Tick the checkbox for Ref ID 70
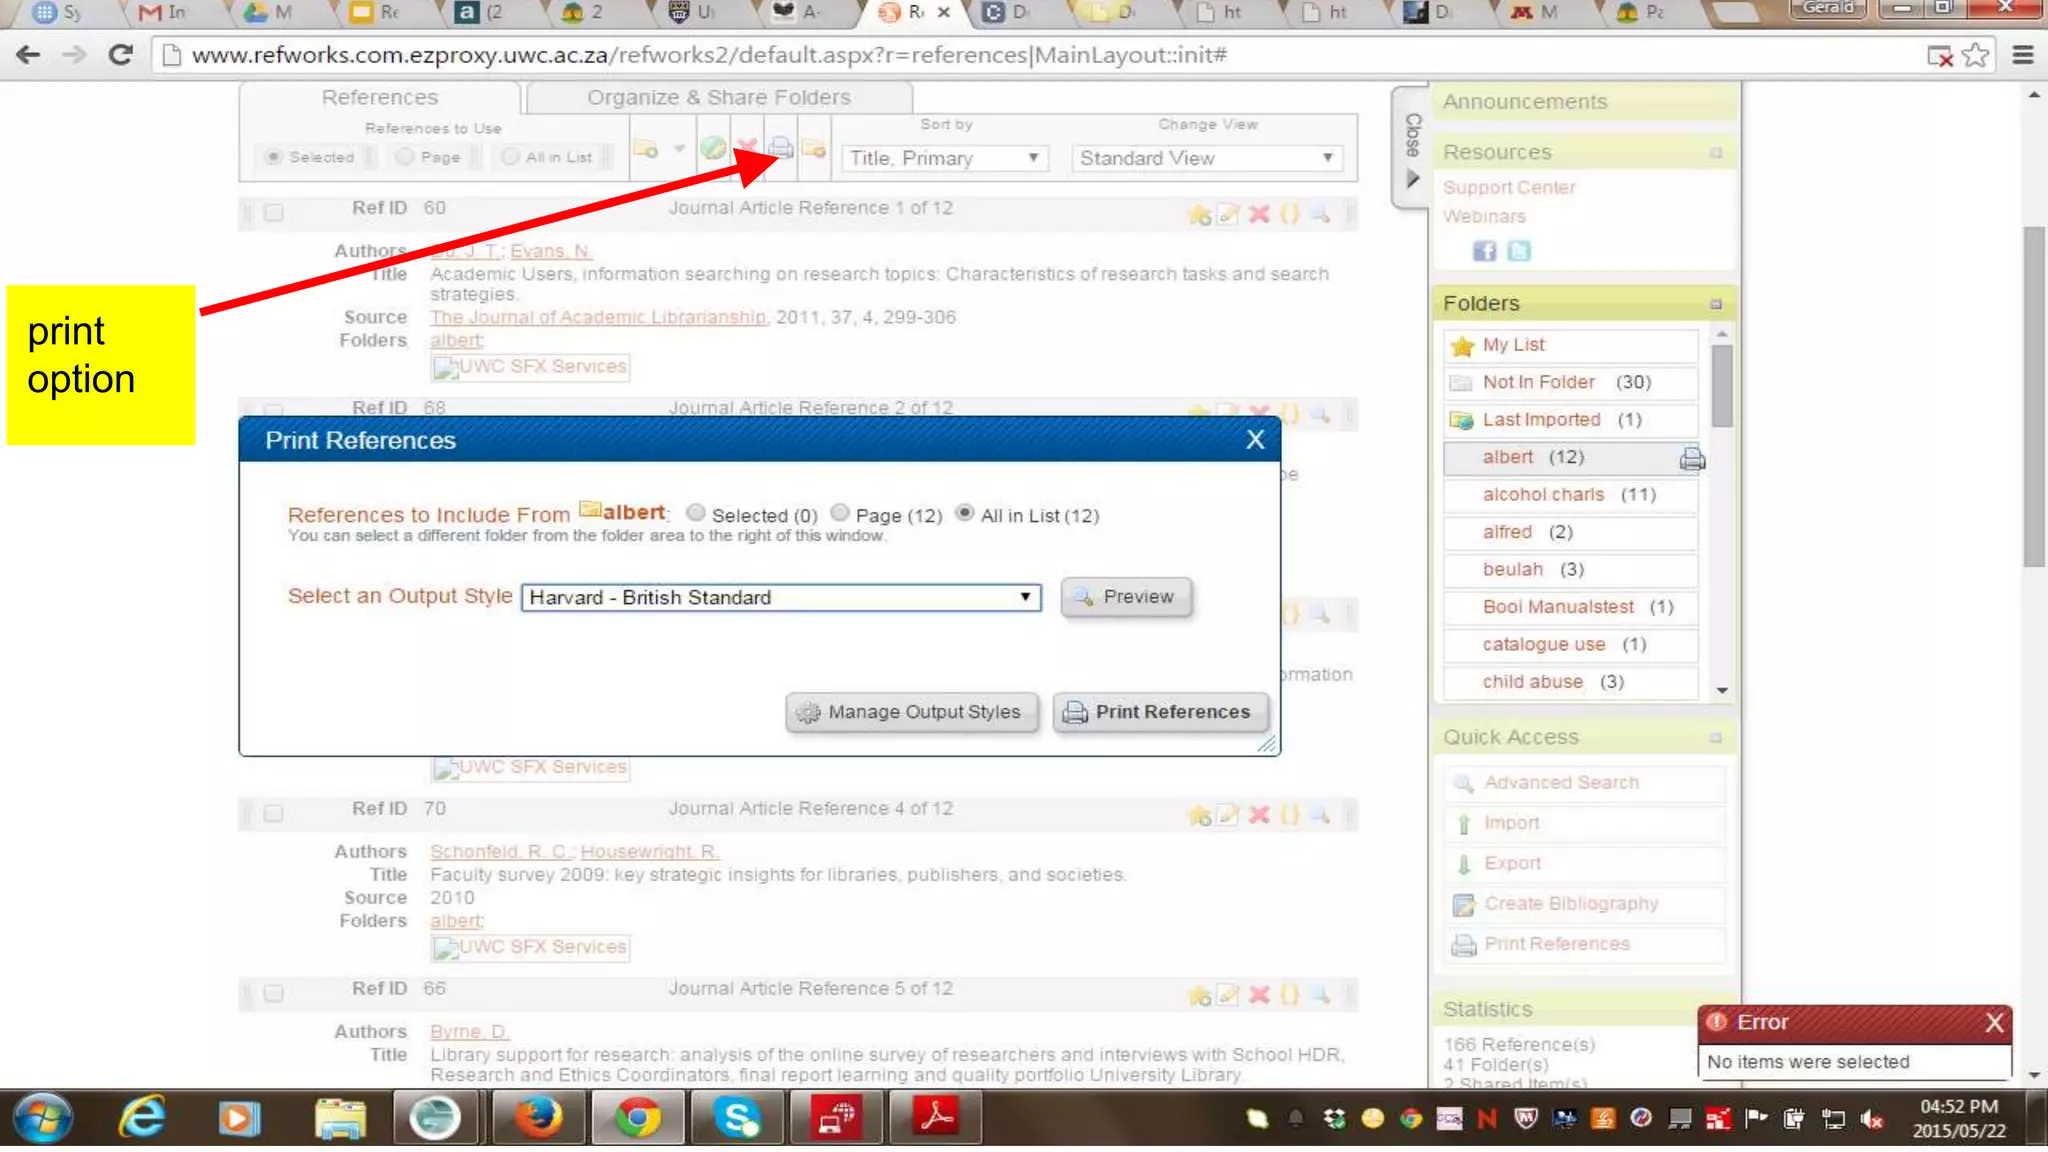 (x=273, y=813)
